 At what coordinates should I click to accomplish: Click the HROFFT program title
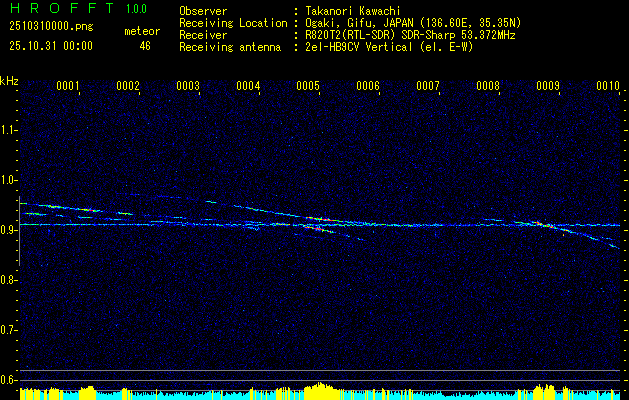[62, 8]
